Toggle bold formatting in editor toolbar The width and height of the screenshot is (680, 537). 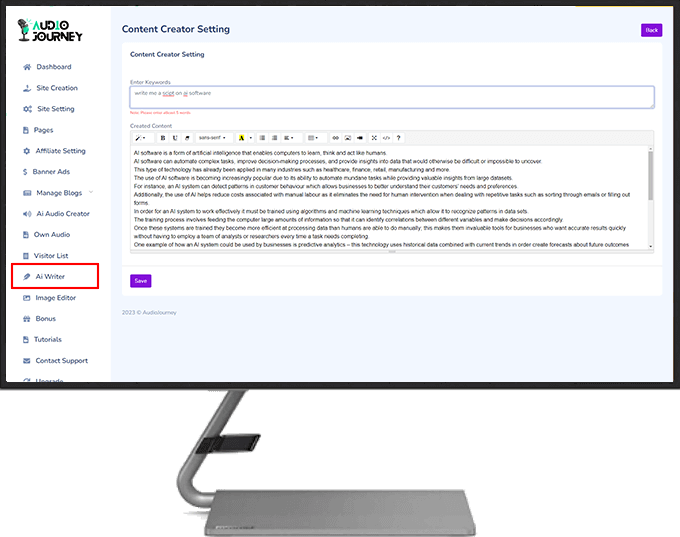click(163, 138)
